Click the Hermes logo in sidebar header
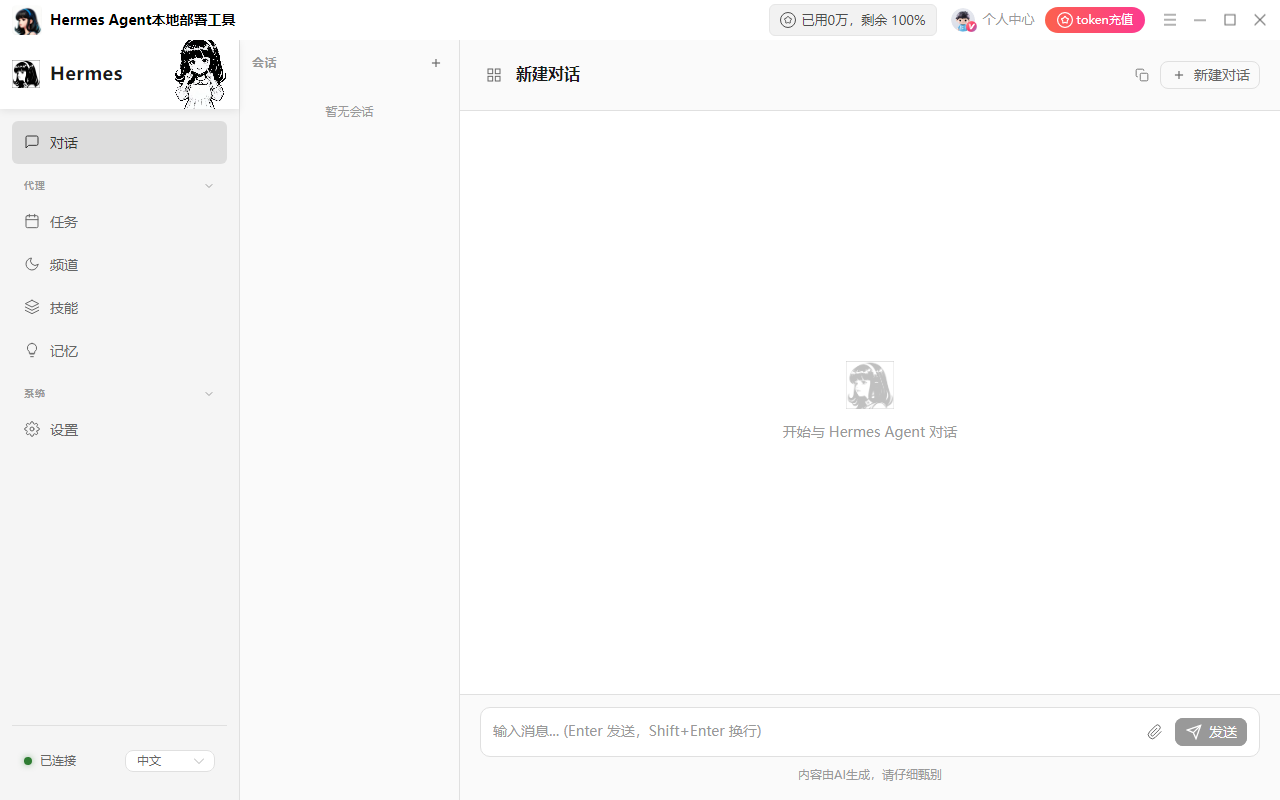1280x800 pixels. click(x=26, y=74)
